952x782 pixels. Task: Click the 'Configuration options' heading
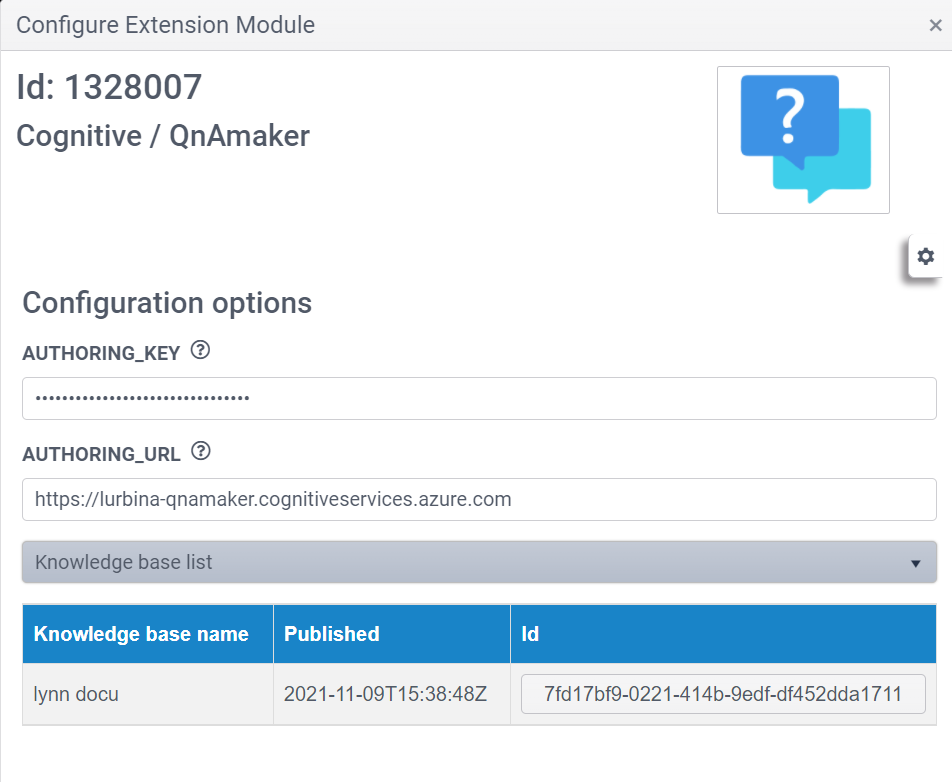pyautogui.click(x=167, y=302)
